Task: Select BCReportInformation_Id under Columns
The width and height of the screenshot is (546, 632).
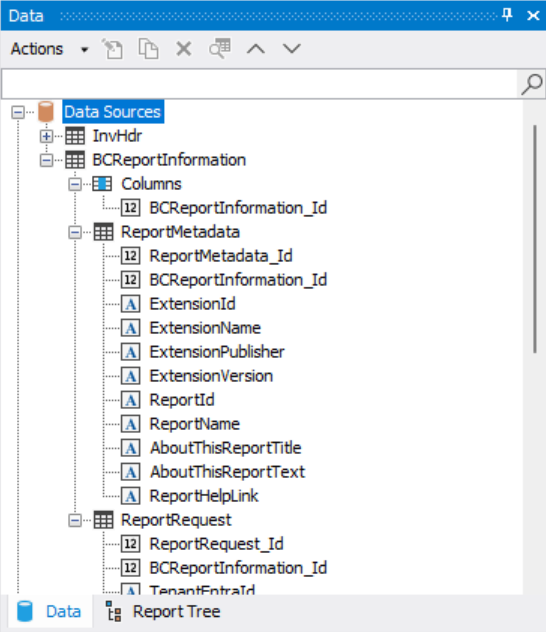Action: [238, 208]
